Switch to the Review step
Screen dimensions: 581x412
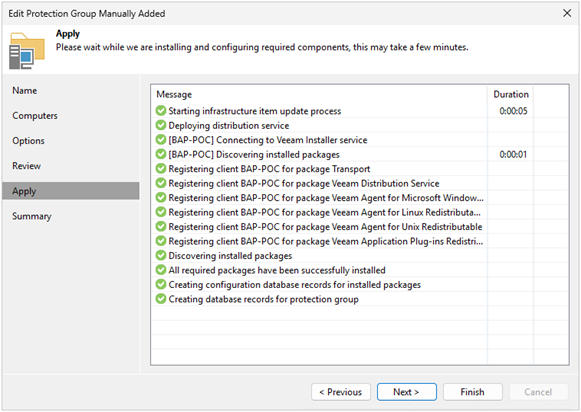coord(26,166)
